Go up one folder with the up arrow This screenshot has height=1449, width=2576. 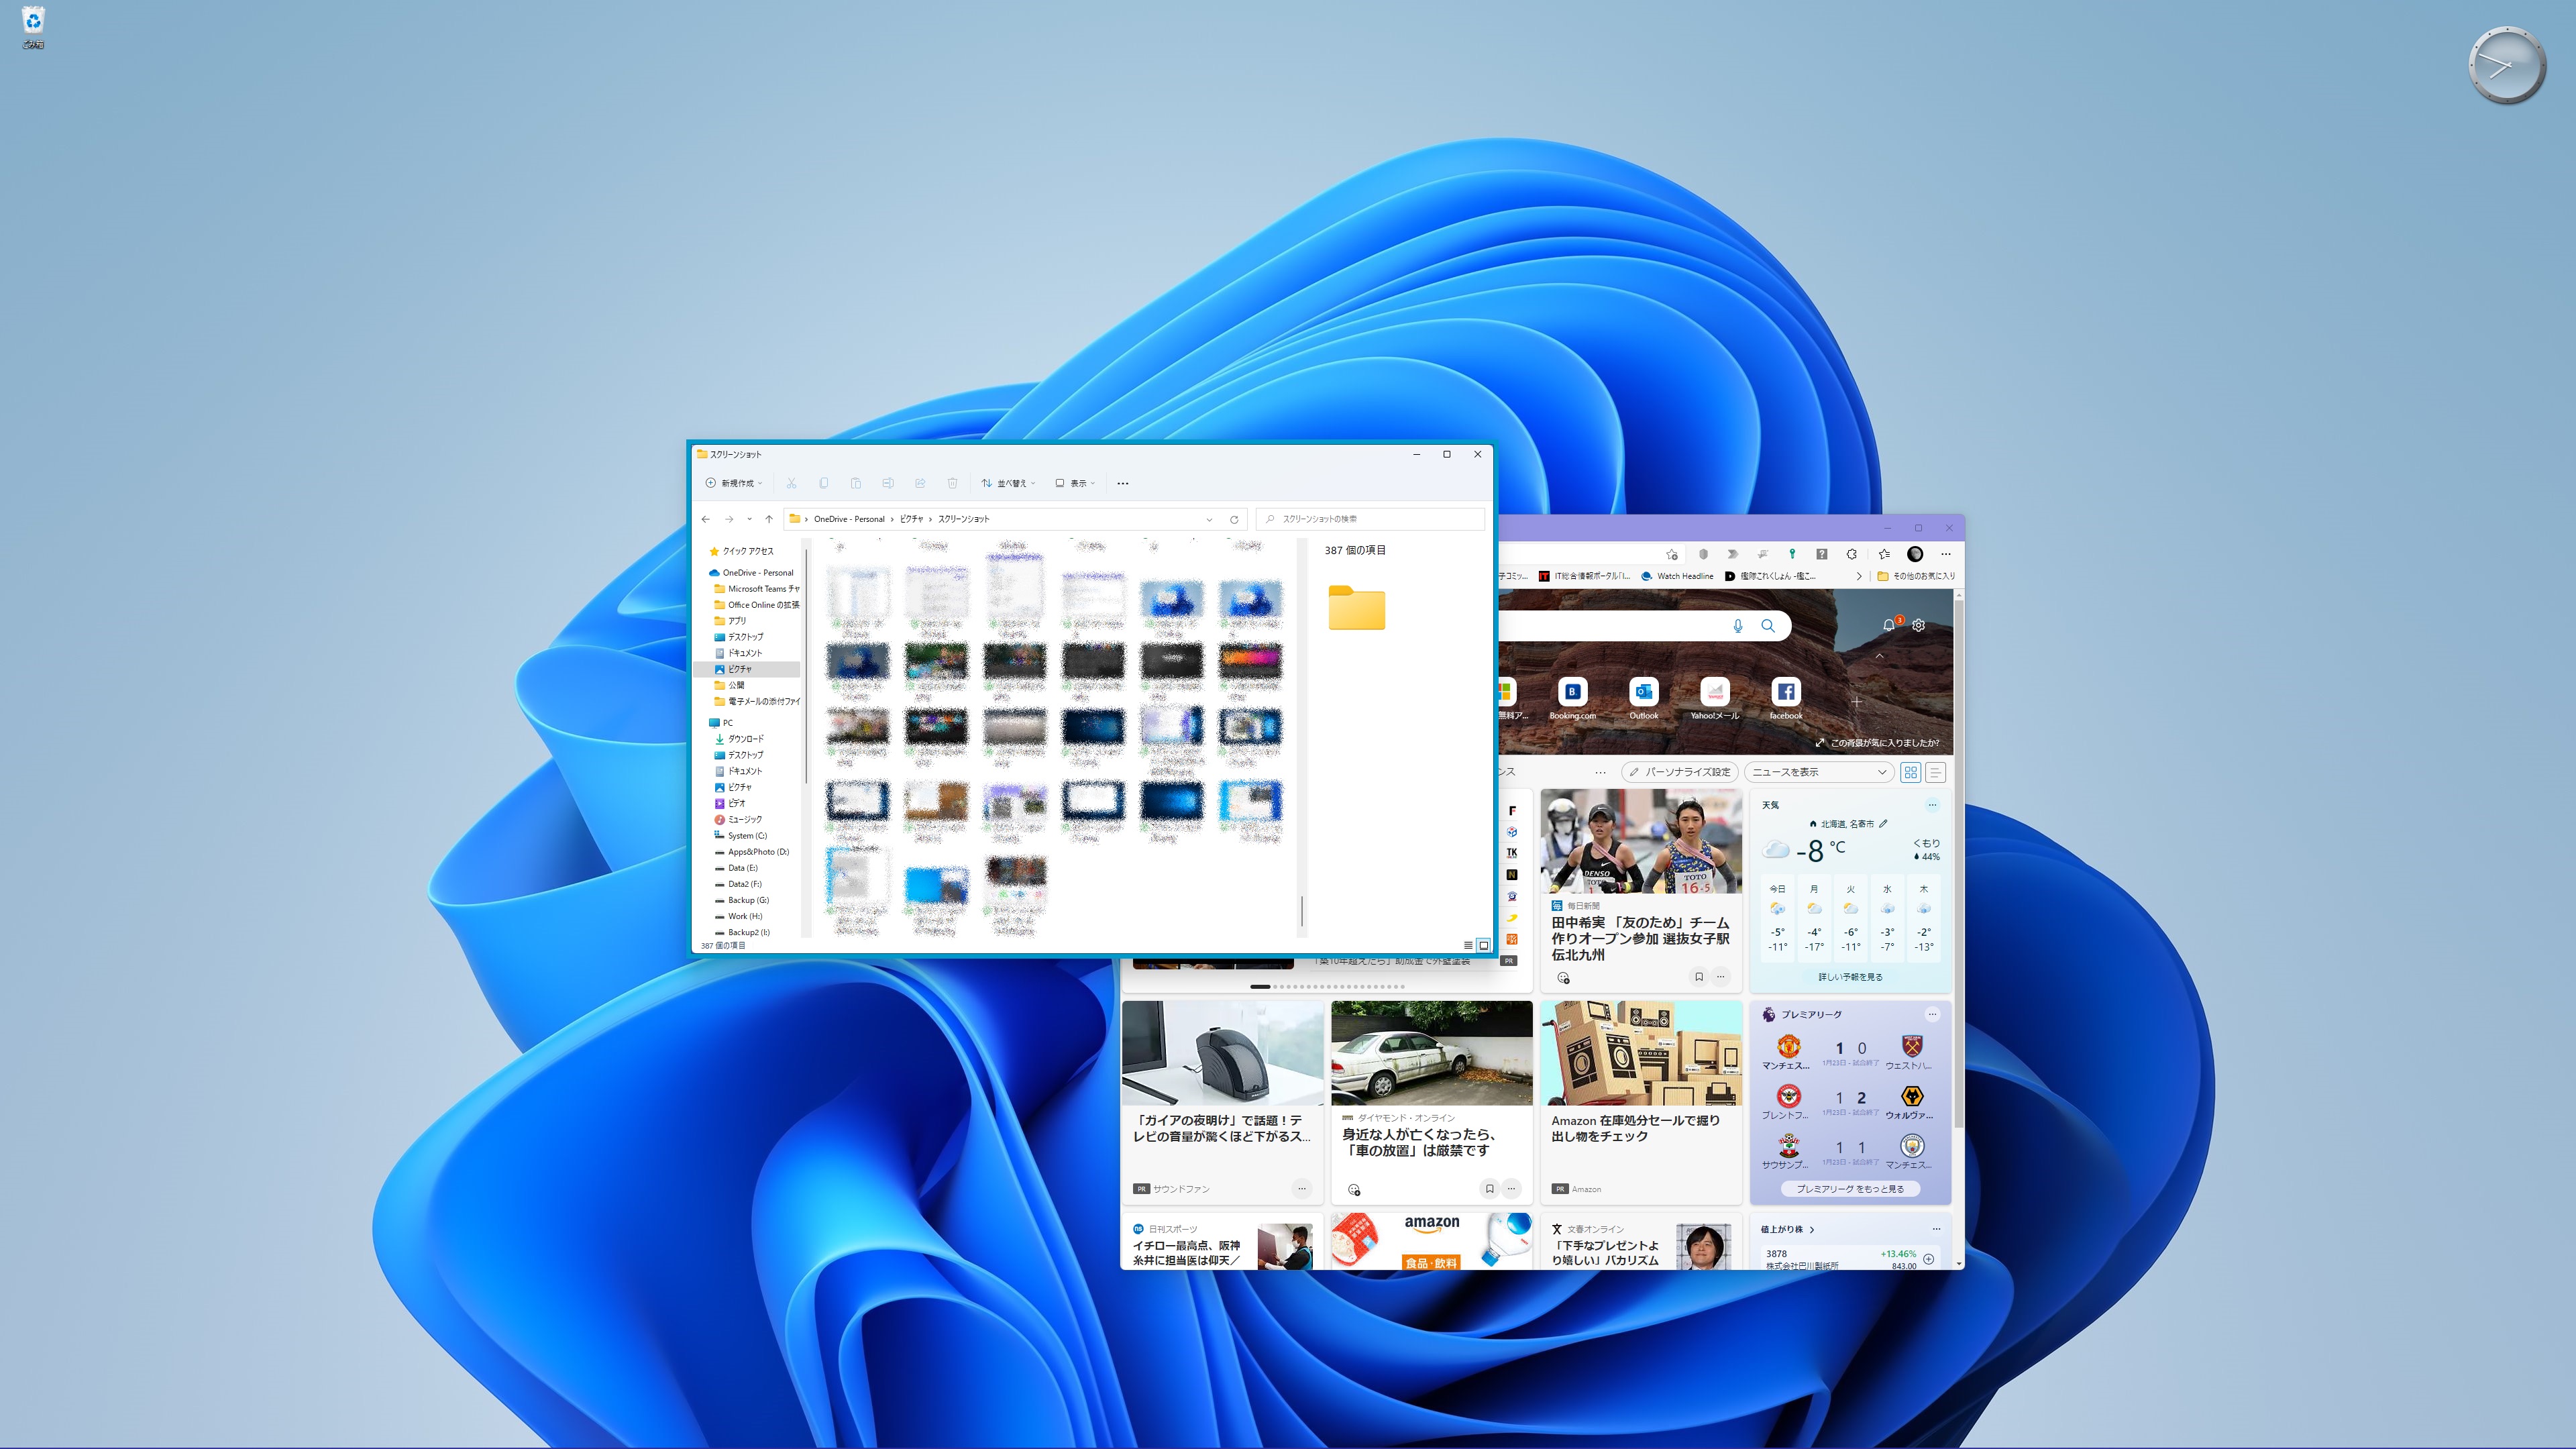pyautogui.click(x=769, y=519)
